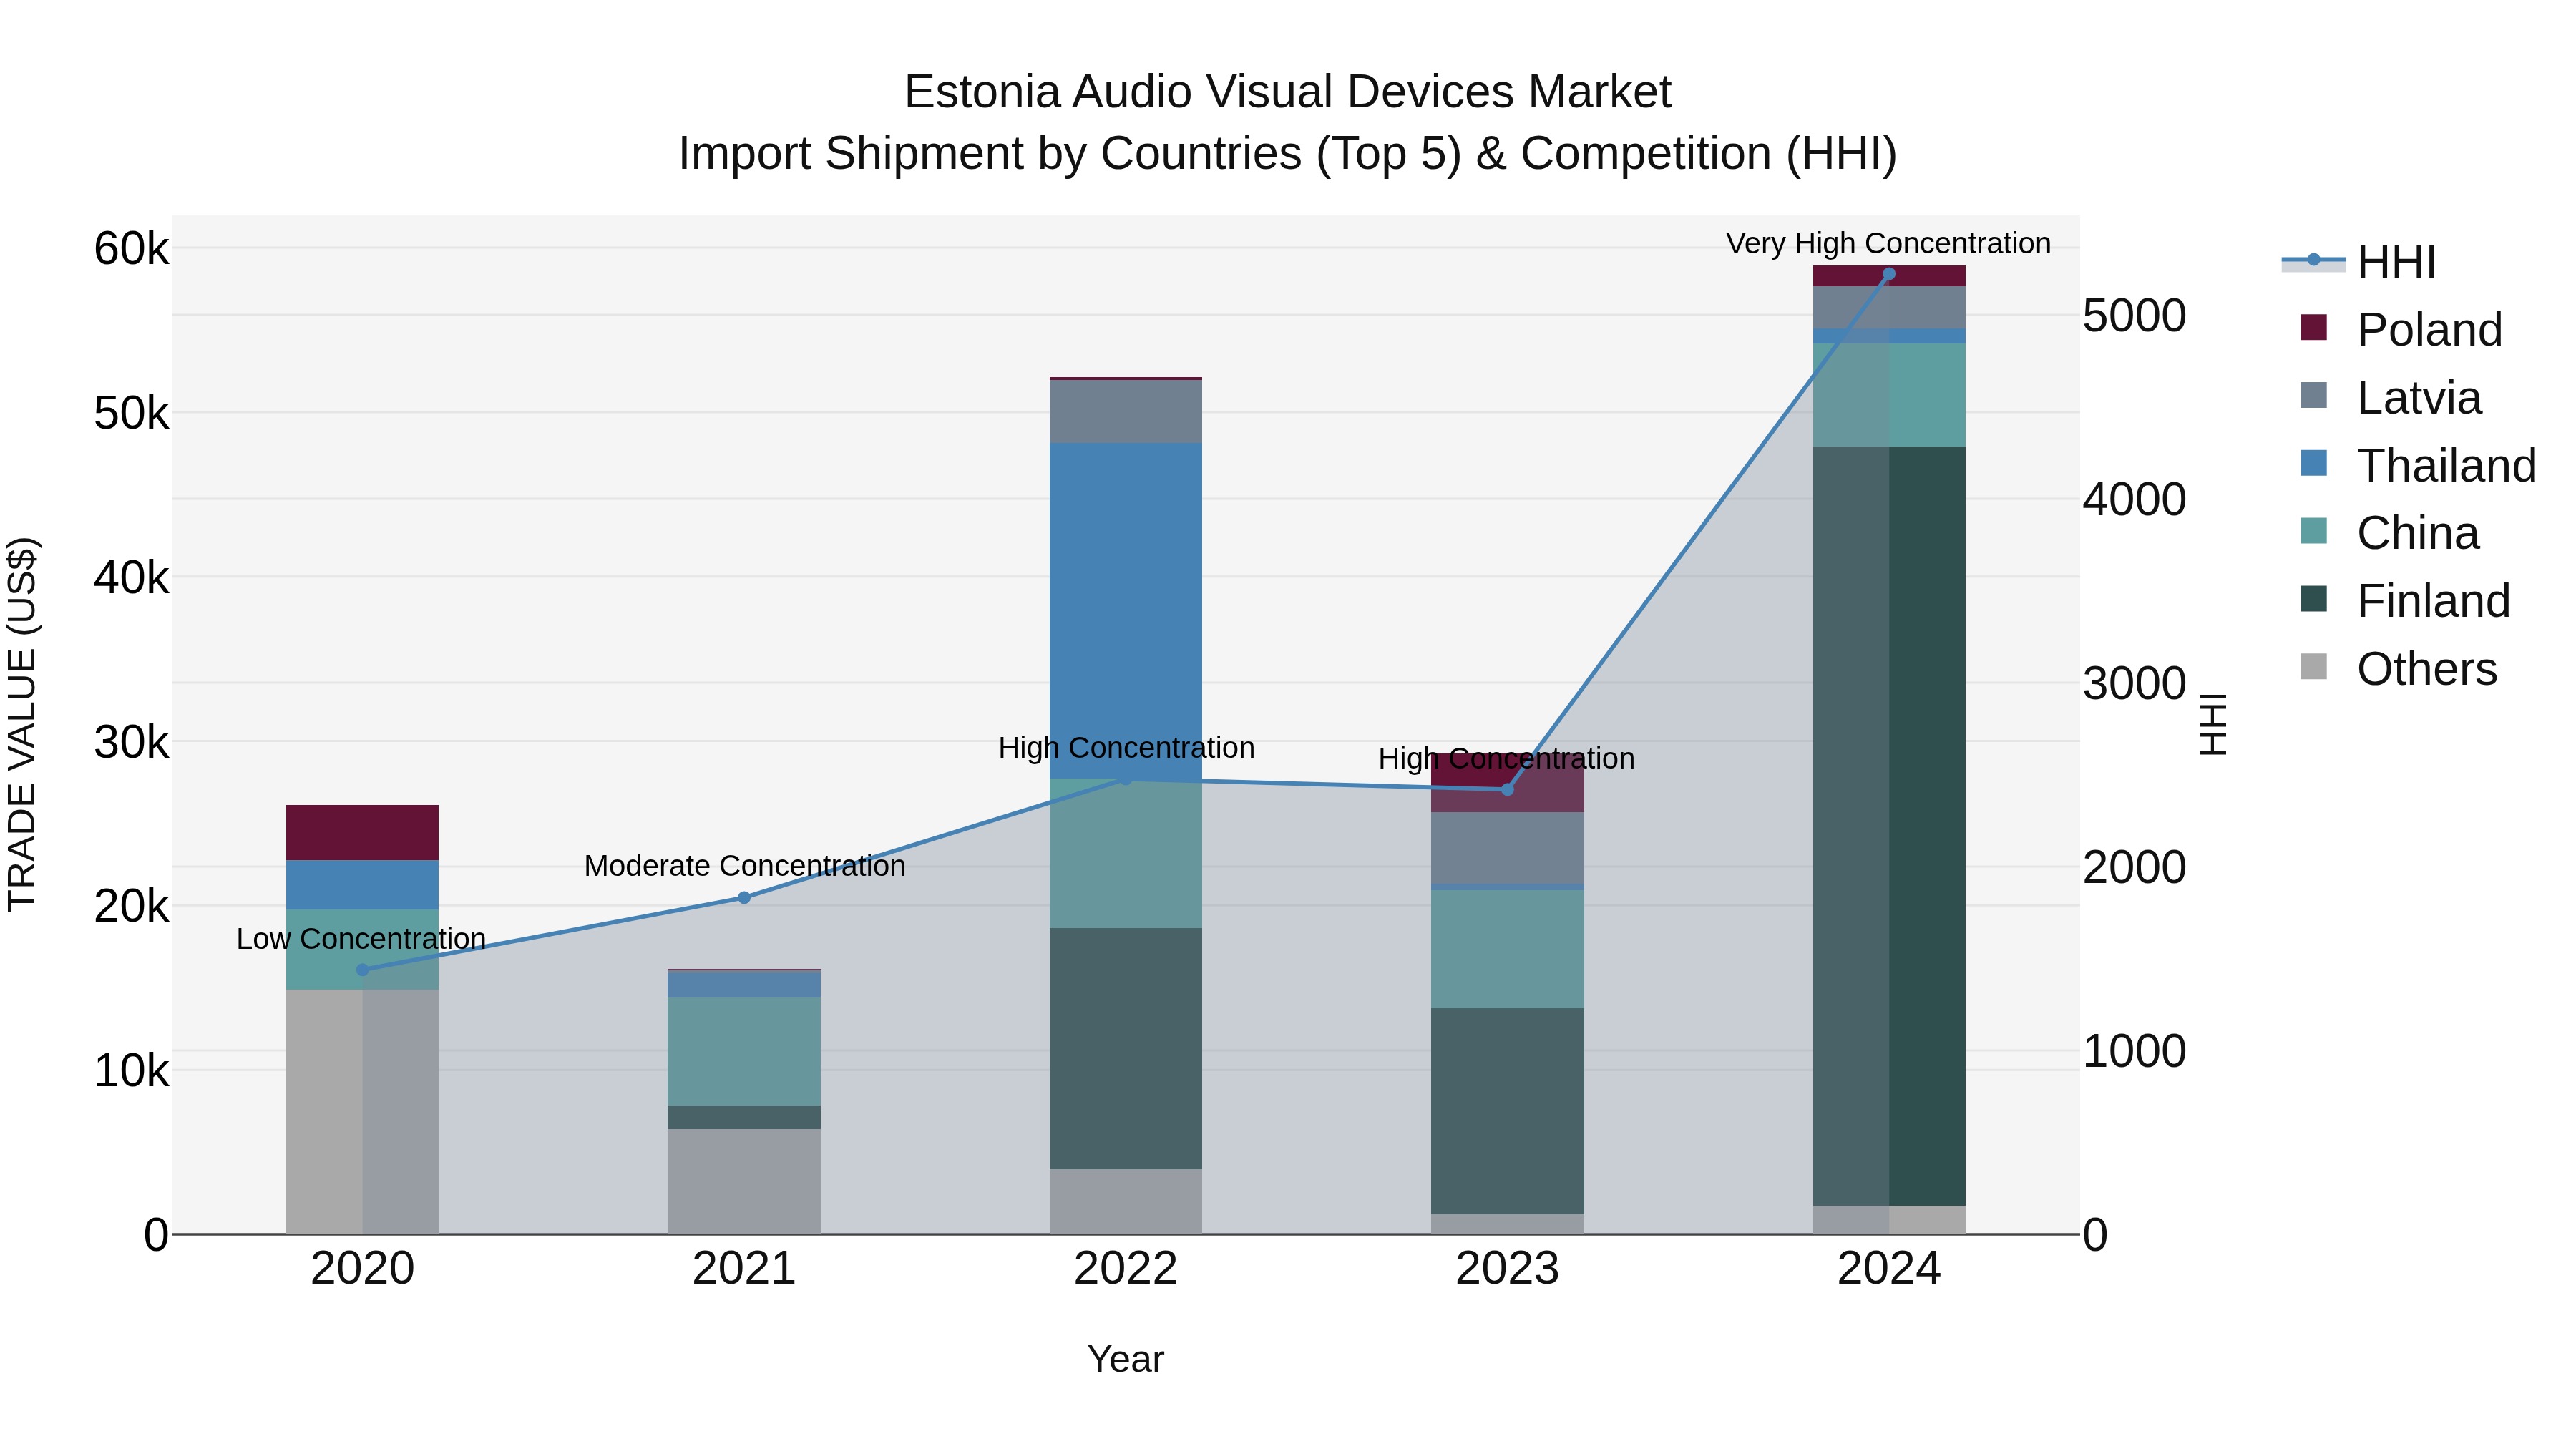Image resolution: width=2576 pixels, height=1449 pixels.
Task: Click the 2021 Others bar segment
Action: click(x=744, y=1181)
